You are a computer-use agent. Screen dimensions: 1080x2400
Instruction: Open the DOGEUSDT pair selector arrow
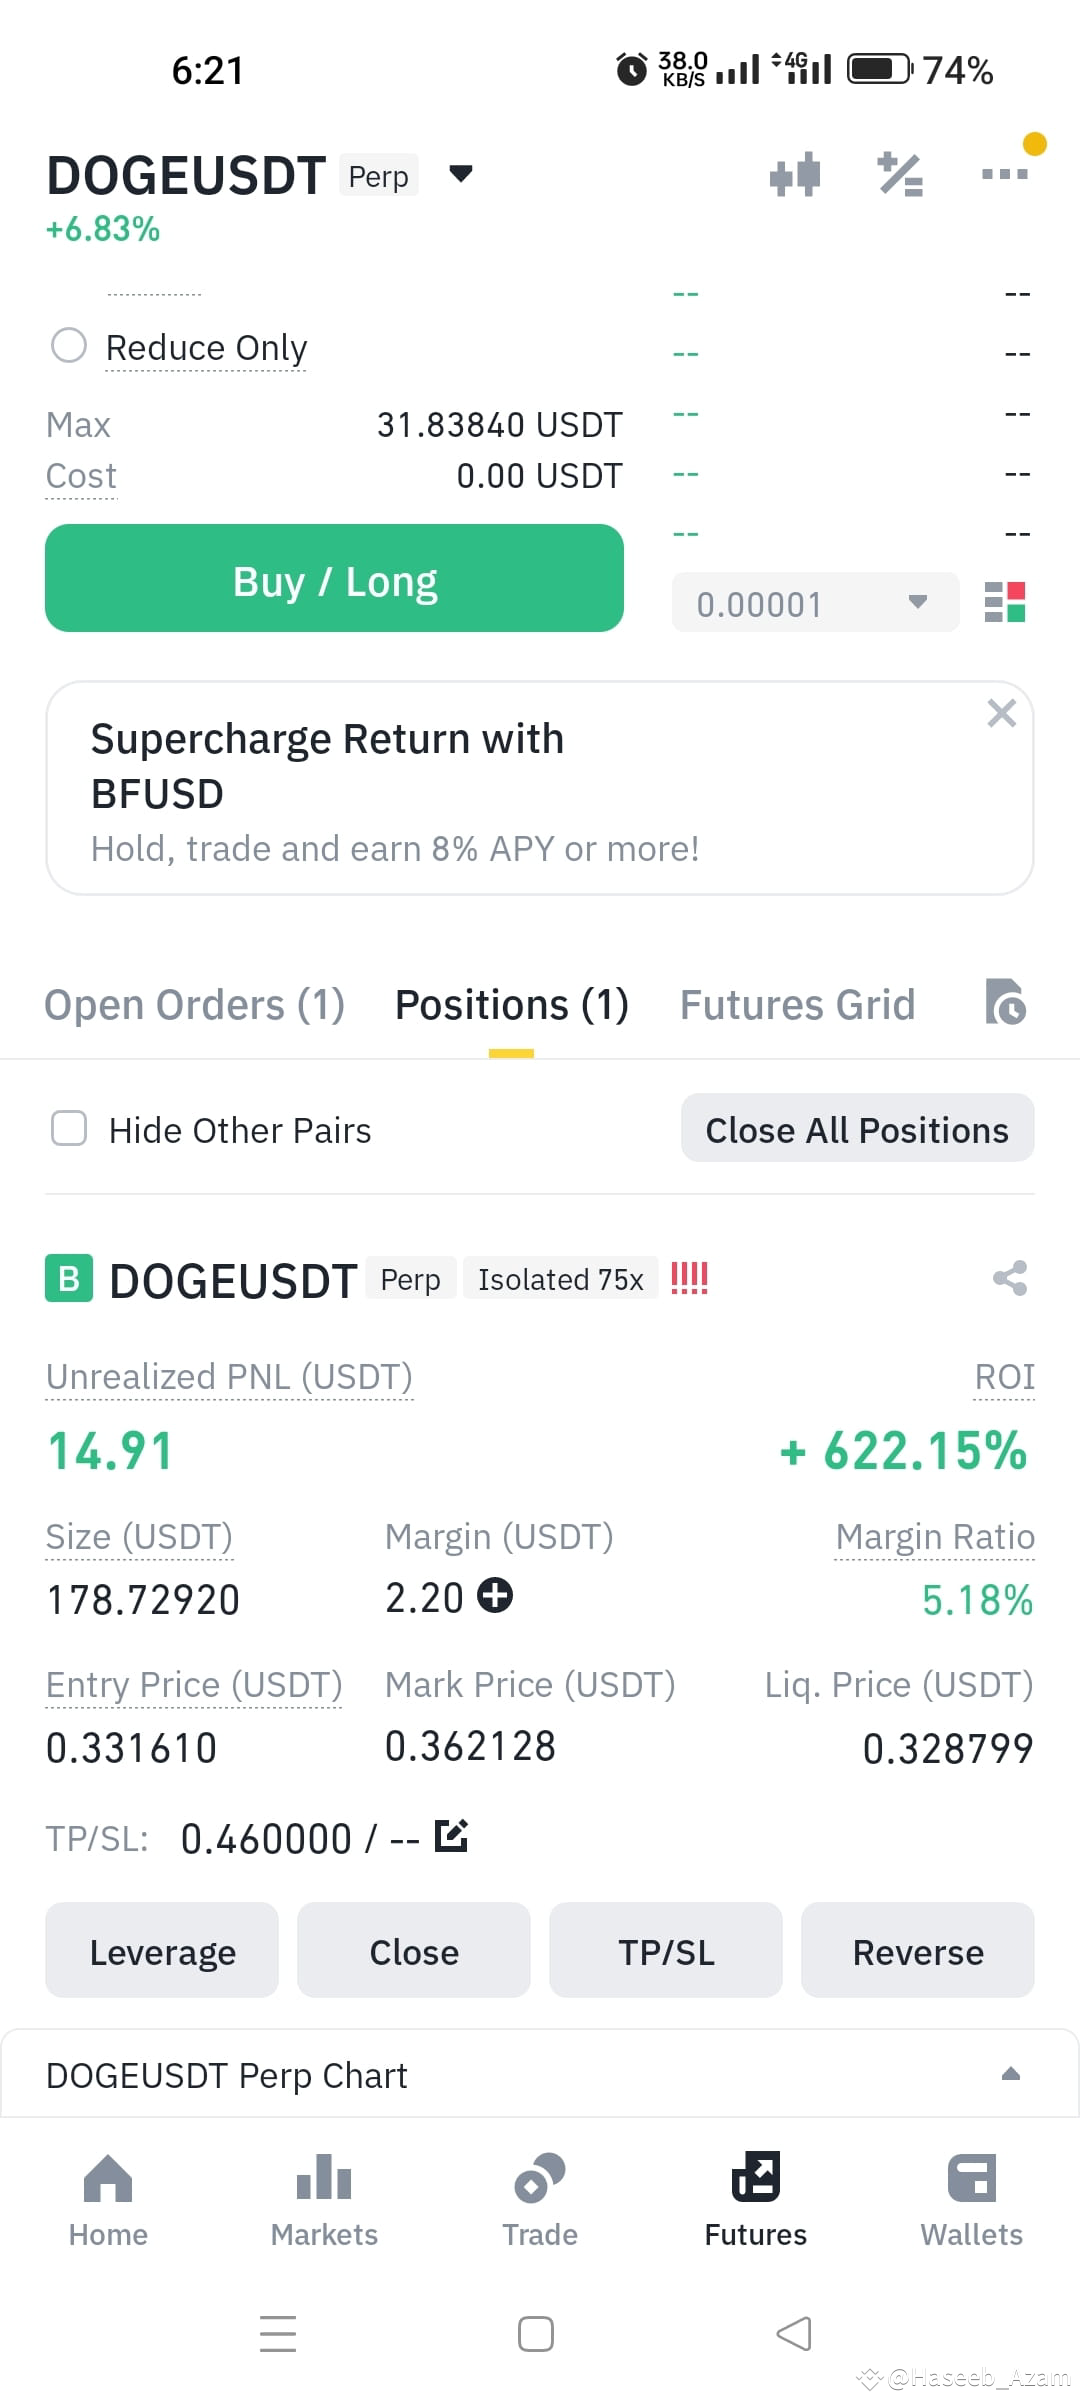(460, 174)
